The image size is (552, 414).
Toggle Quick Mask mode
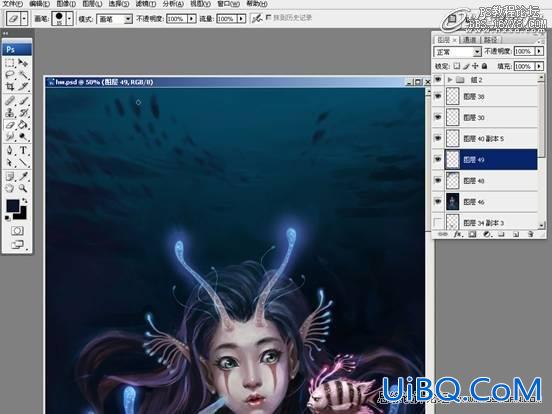[x=17, y=231]
